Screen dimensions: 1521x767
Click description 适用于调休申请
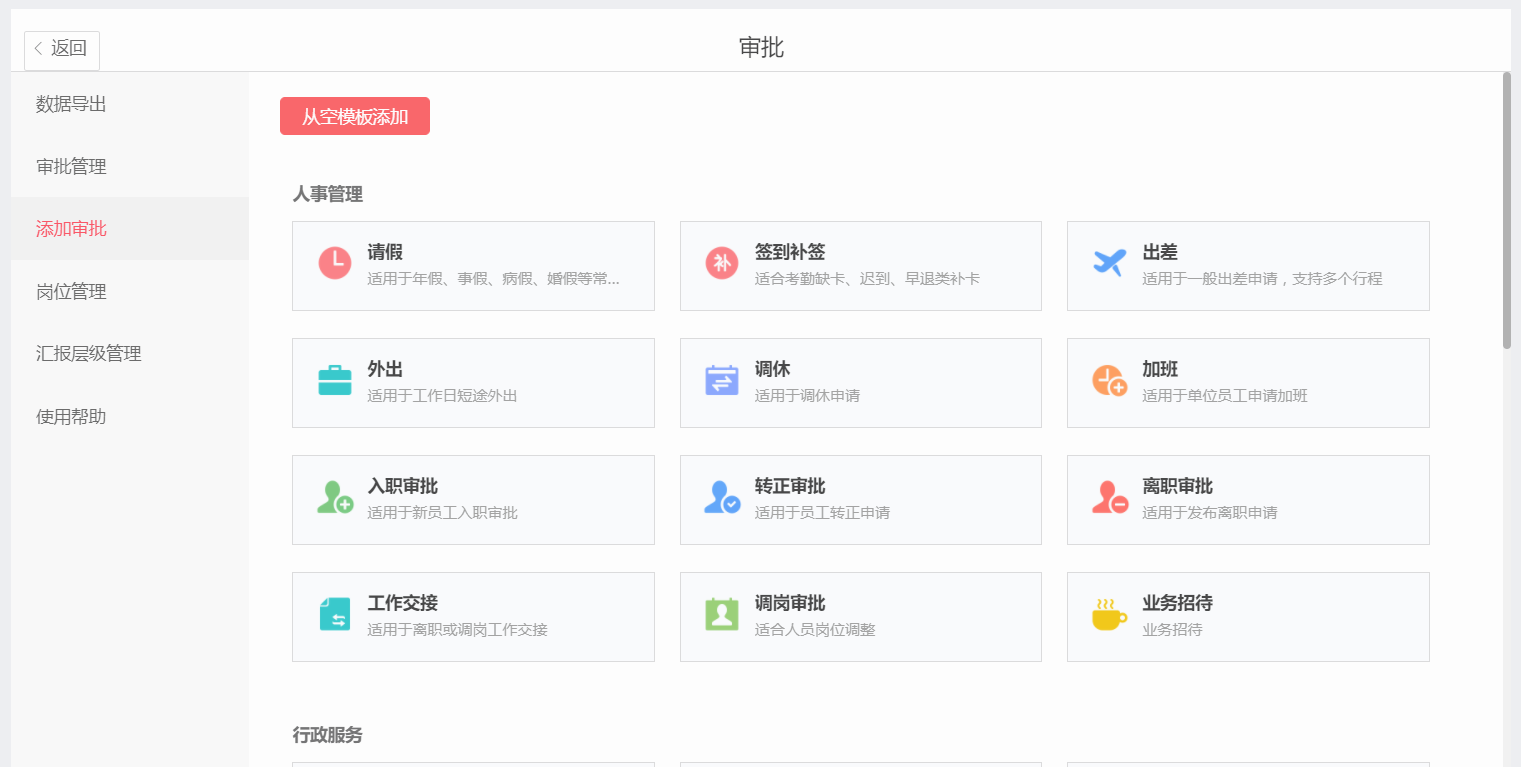pos(807,396)
